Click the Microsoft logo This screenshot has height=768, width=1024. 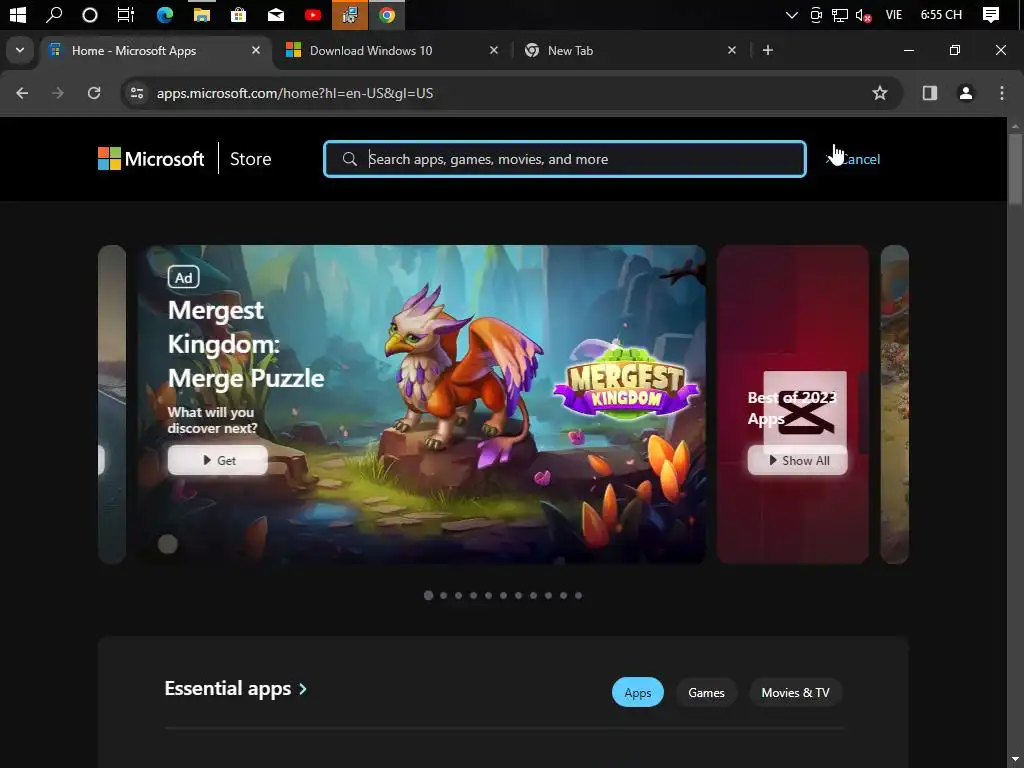[x=151, y=159]
